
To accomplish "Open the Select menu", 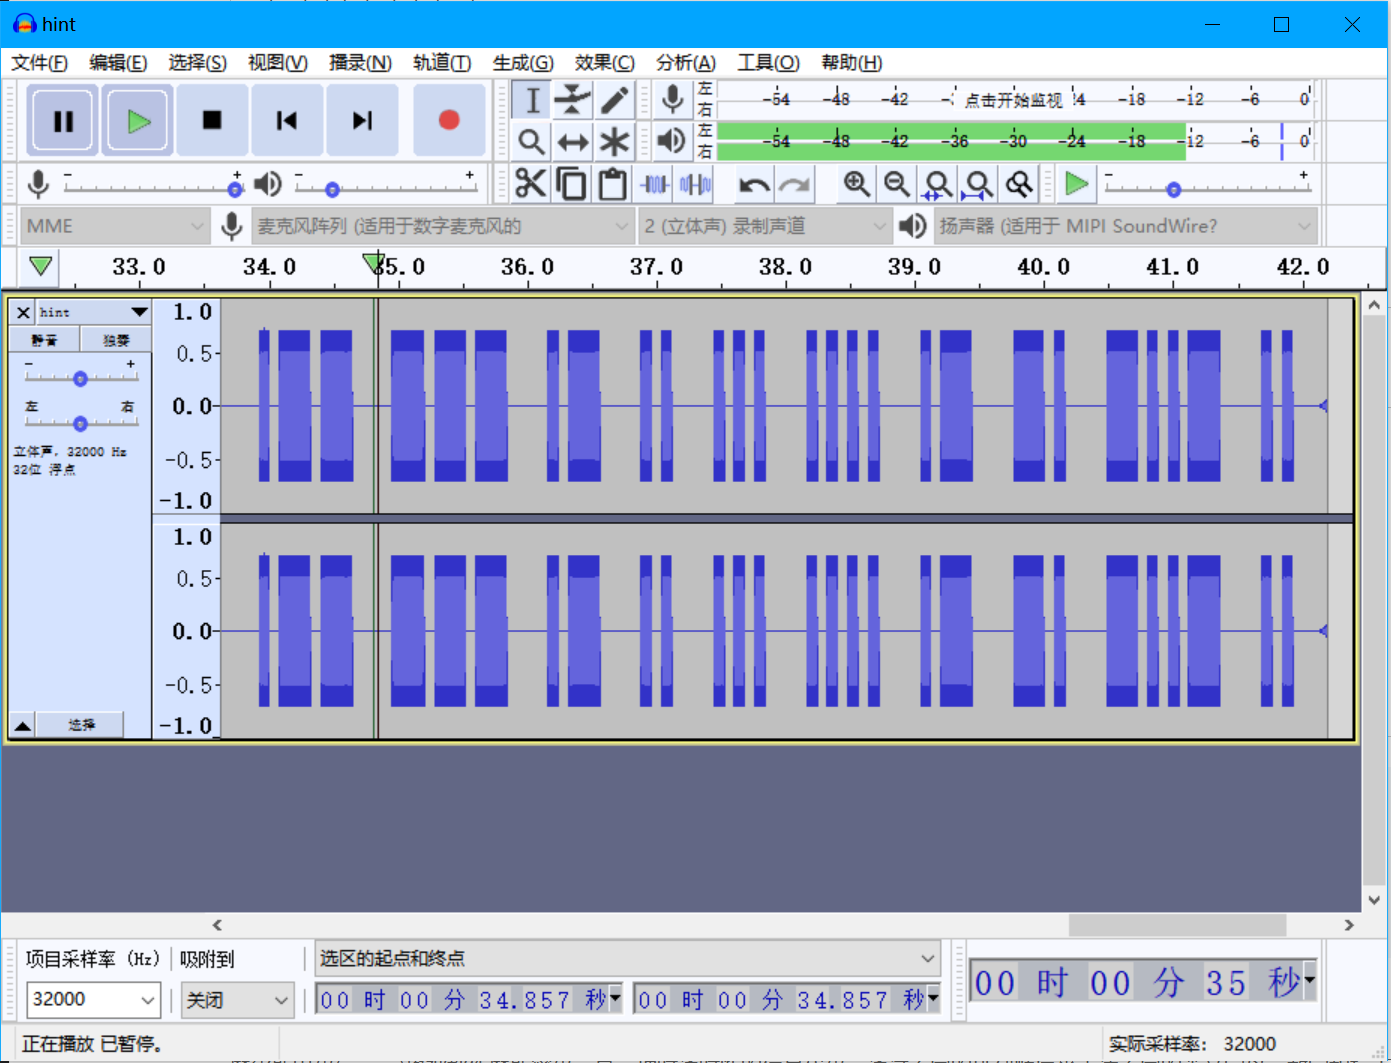I will click(x=197, y=63).
